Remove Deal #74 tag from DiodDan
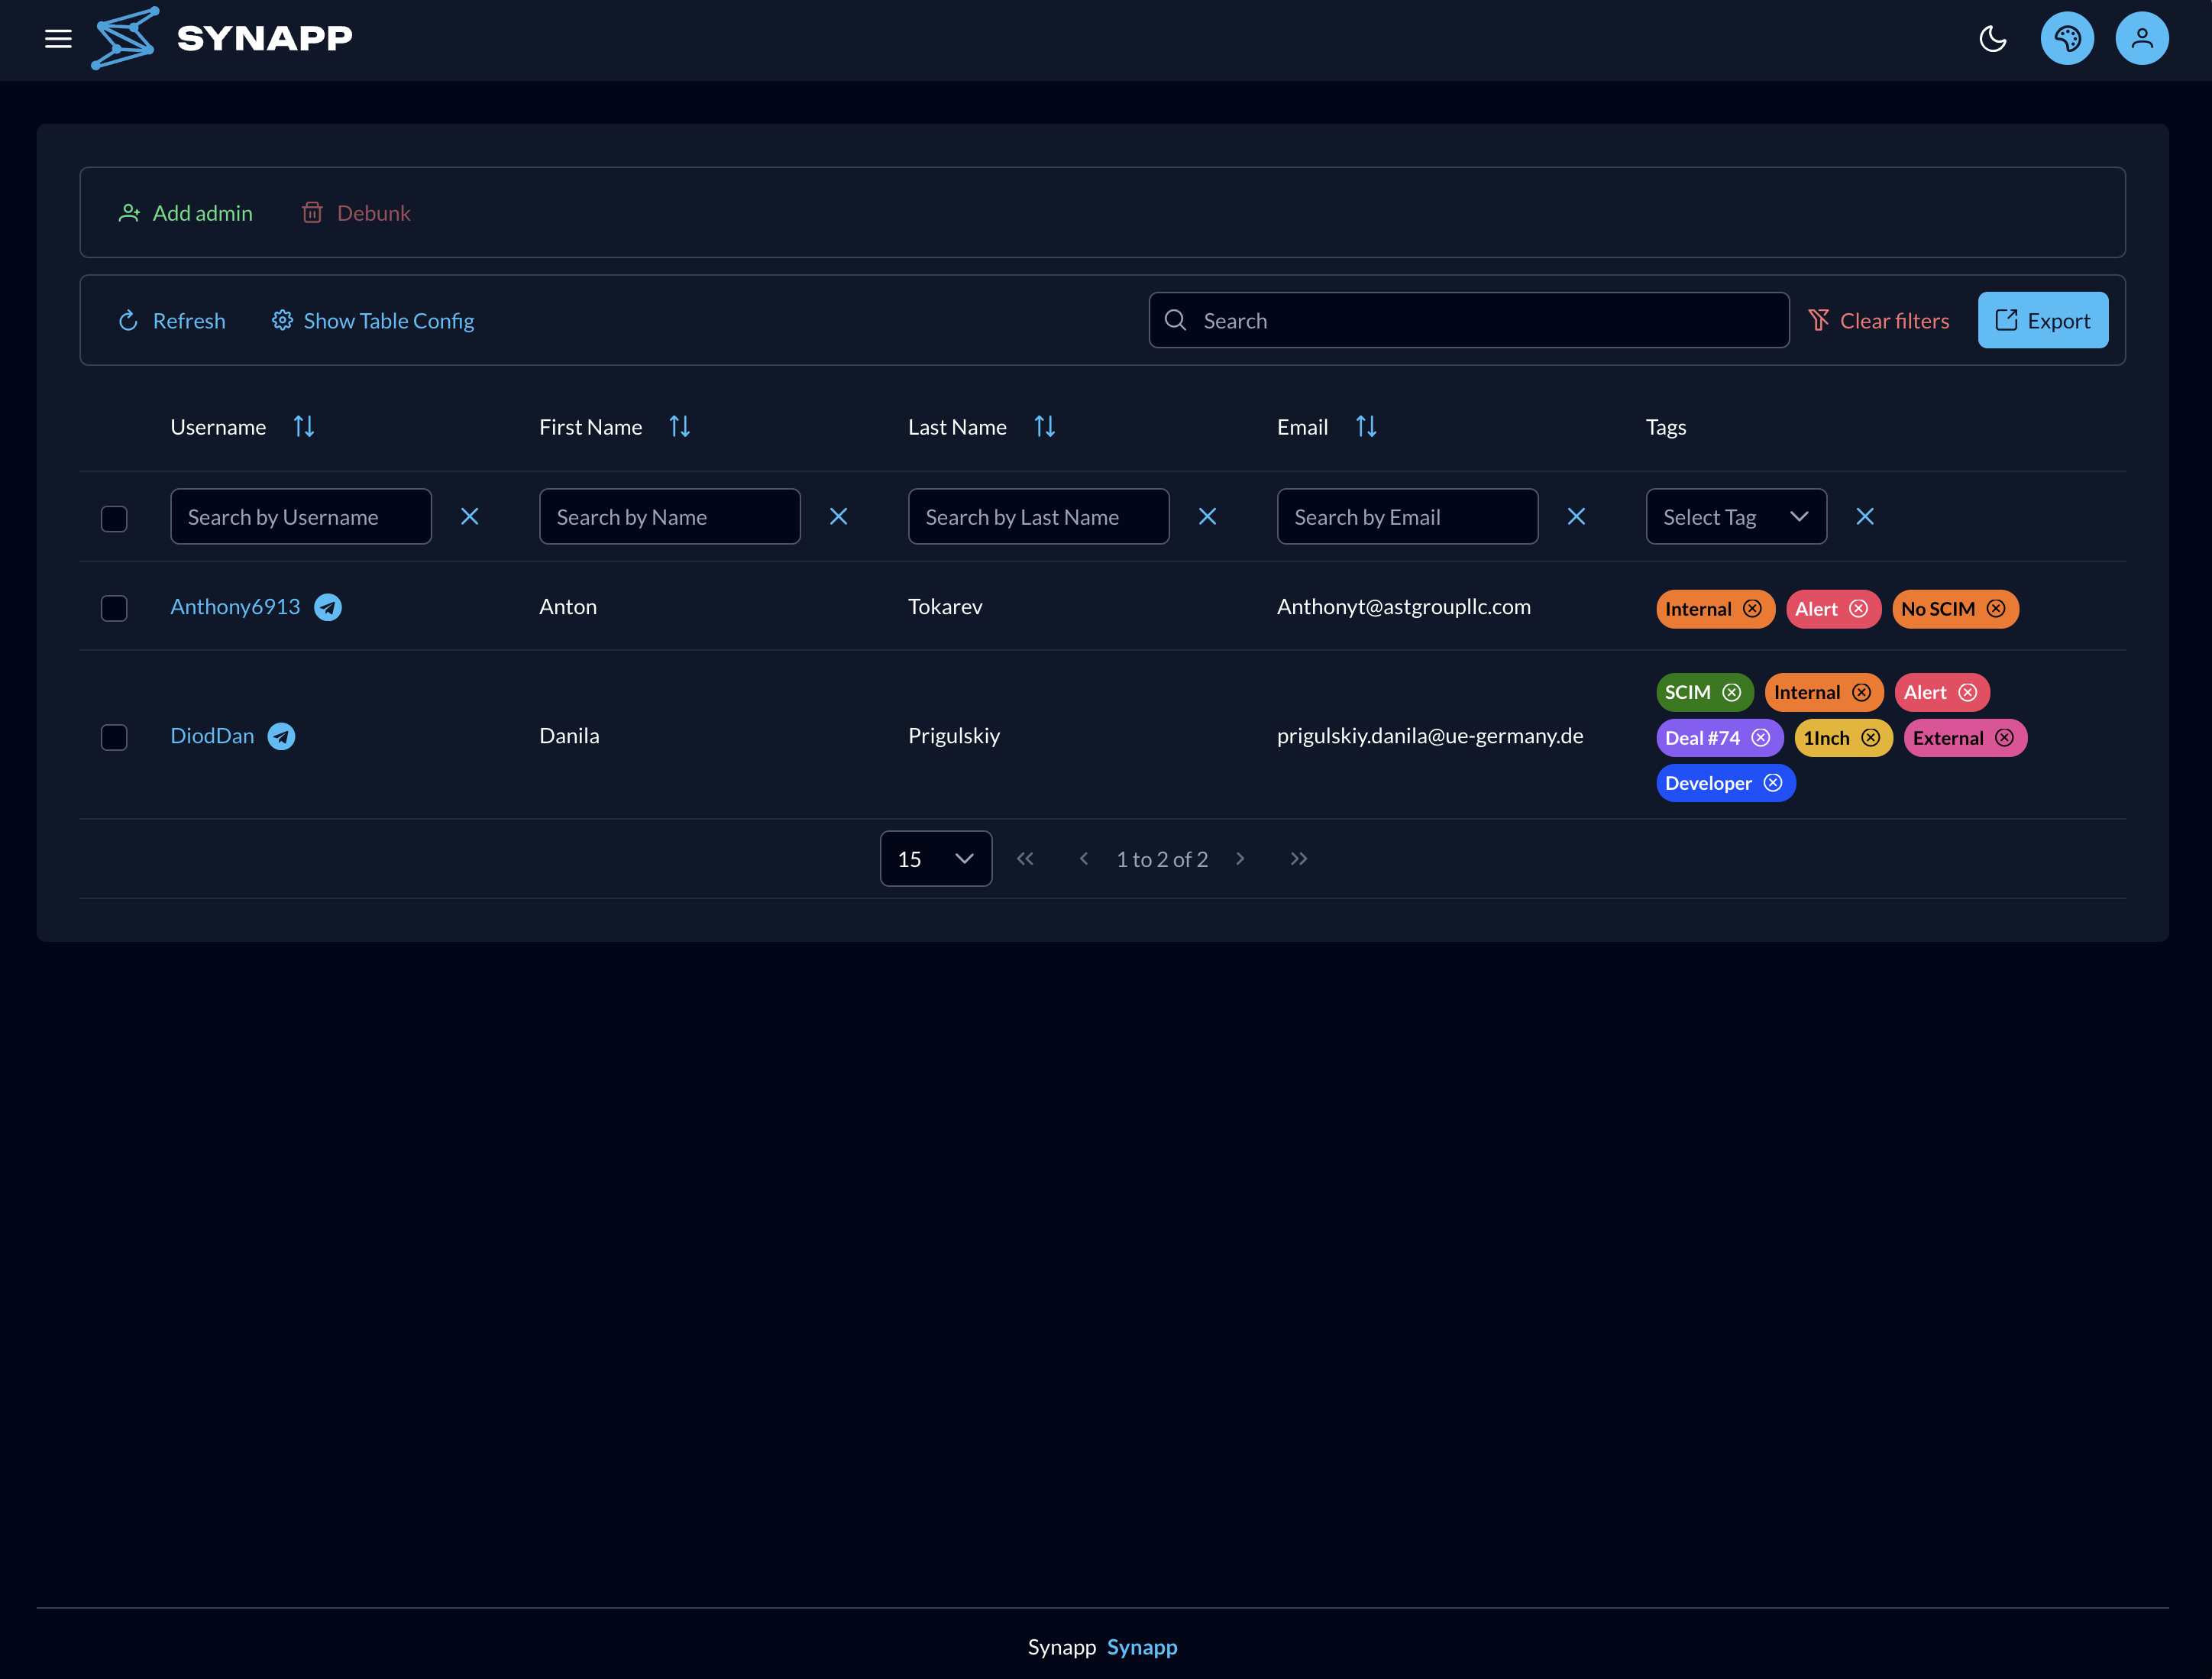Screen dimensions: 2212x1679 tap(1761, 737)
